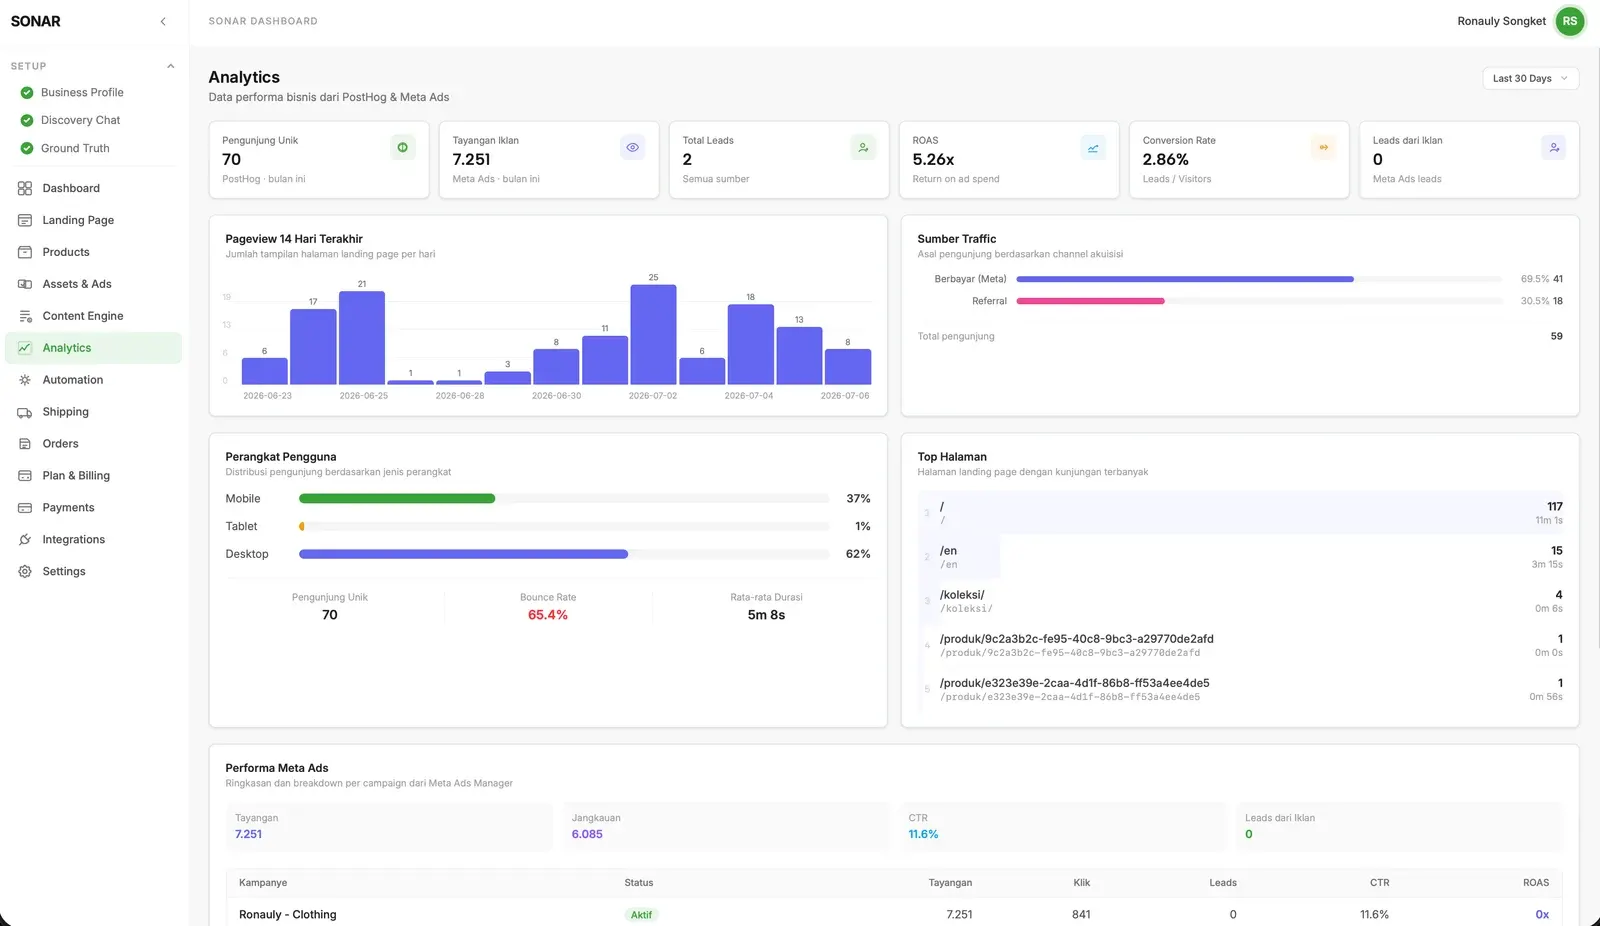Screen dimensions: 1600x926
Task: Go to Dashboard page
Action: [94, 188]
